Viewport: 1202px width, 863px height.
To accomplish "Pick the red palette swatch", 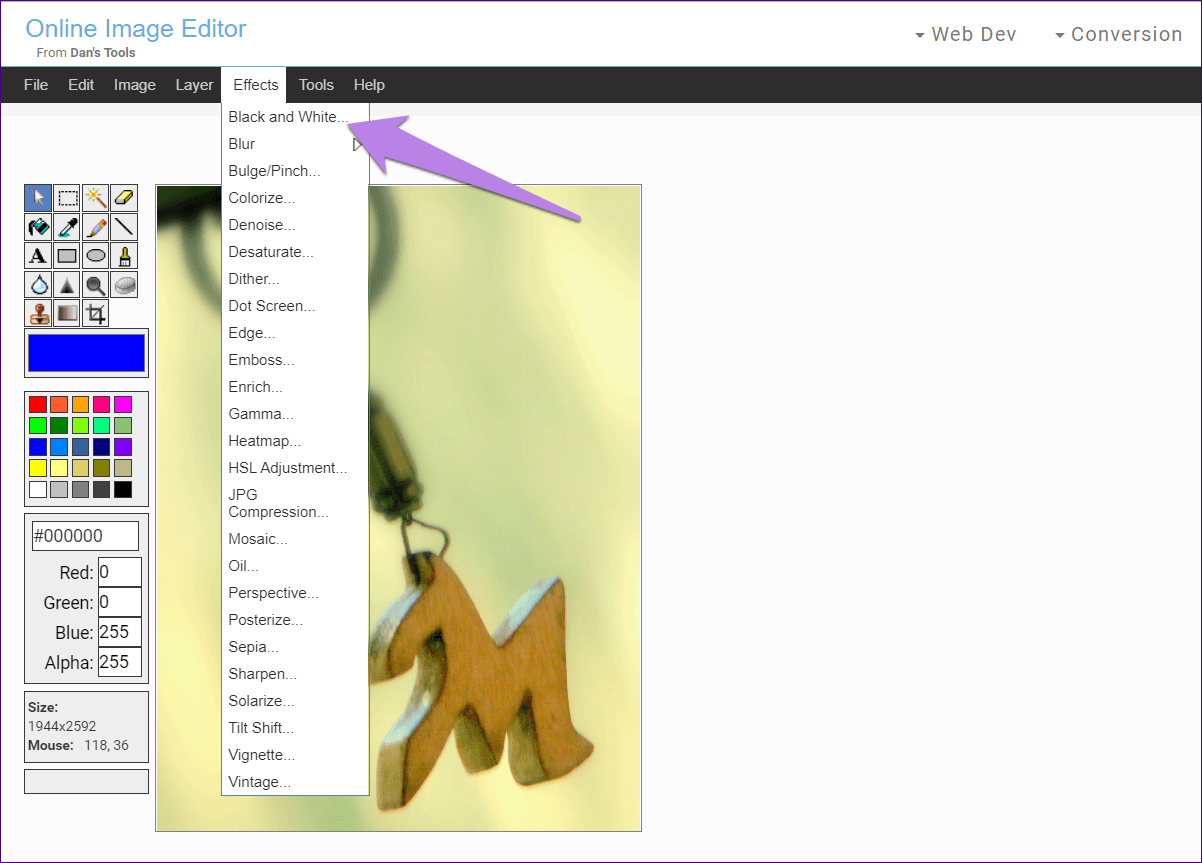I will [38, 404].
